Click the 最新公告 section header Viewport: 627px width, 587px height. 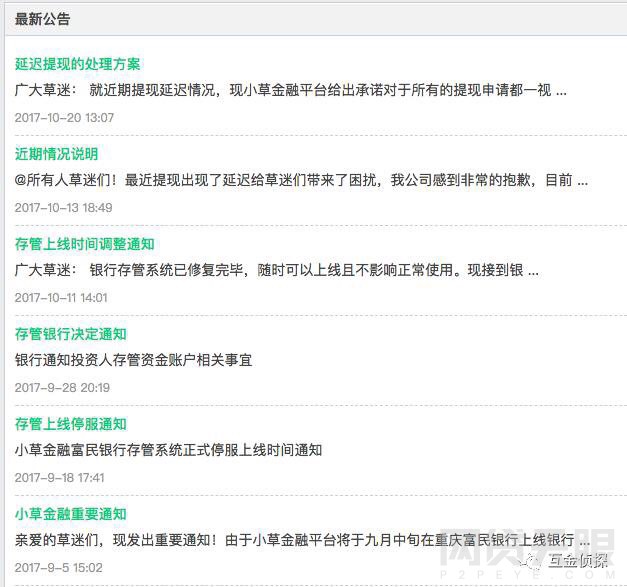tap(42, 19)
